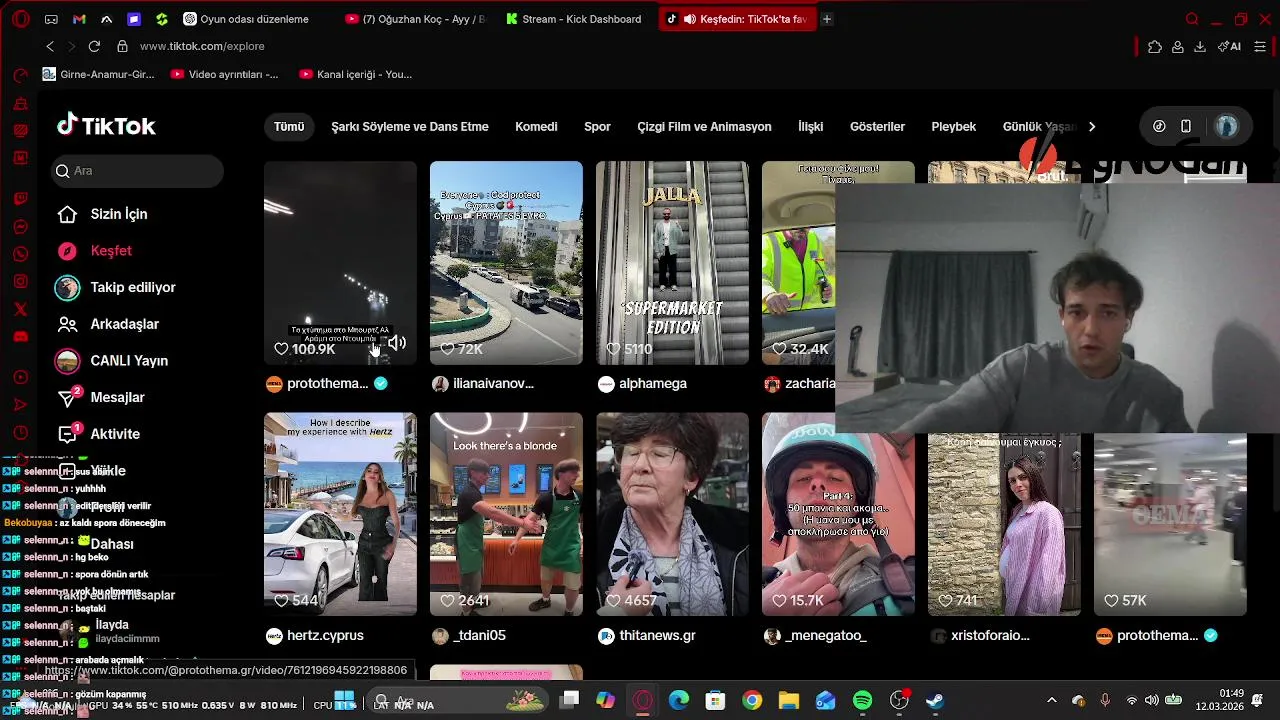Open the Instagram sidebar icon in Opera

[x=20, y=282]
